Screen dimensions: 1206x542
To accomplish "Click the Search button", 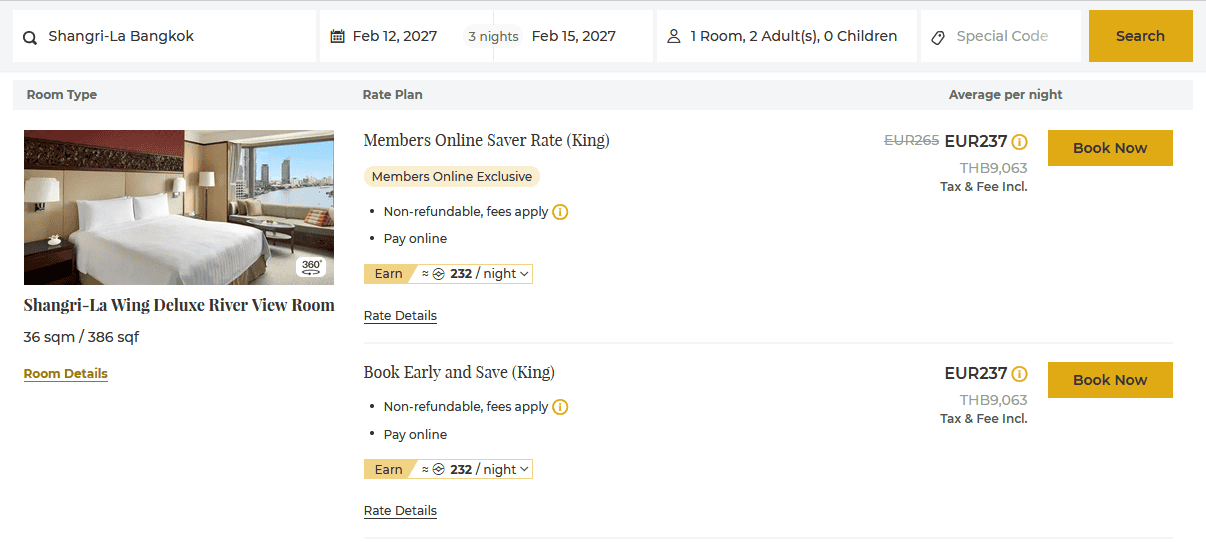I will (1140, 36).
